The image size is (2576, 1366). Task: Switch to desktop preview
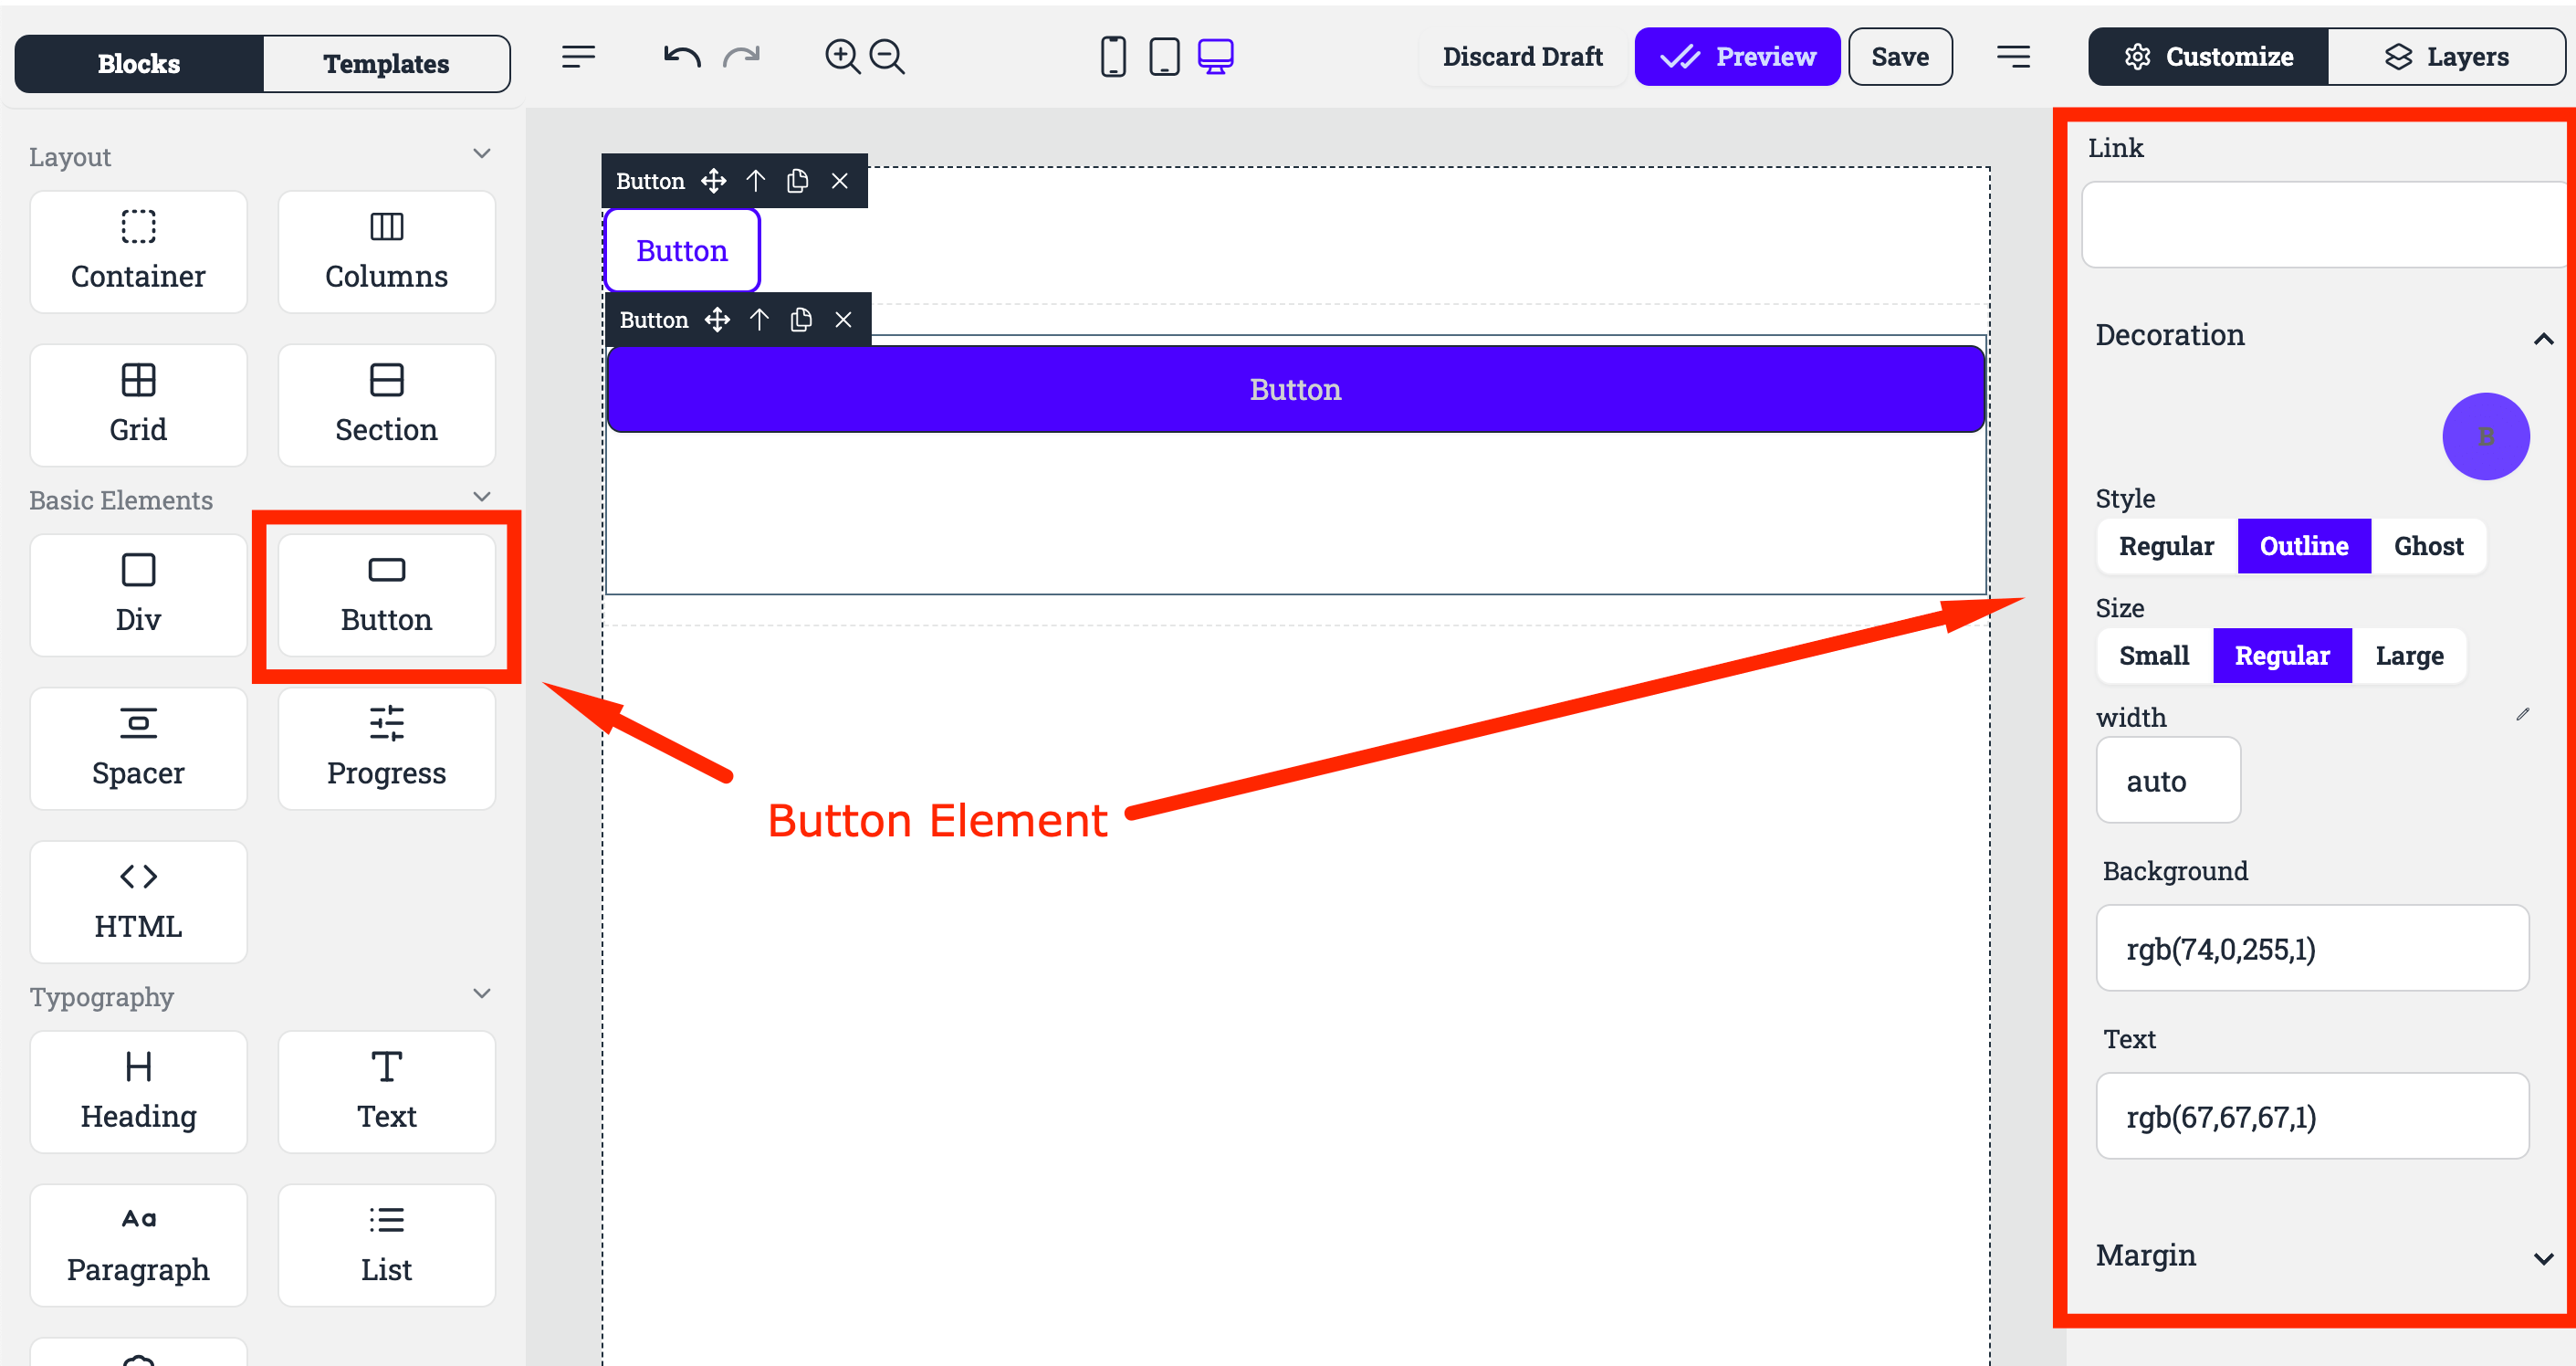1216,57
